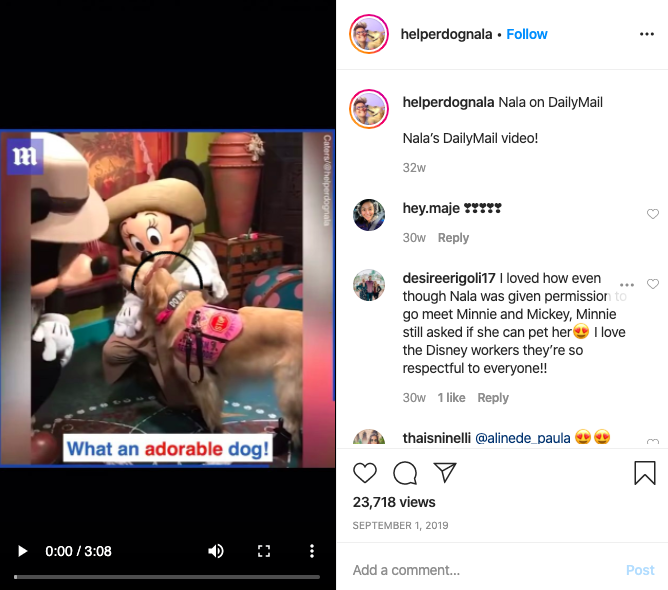The height and width of the screenshot is (590, 668).
Task: Open the comment speech bubble icon
Action: [405, 473]
